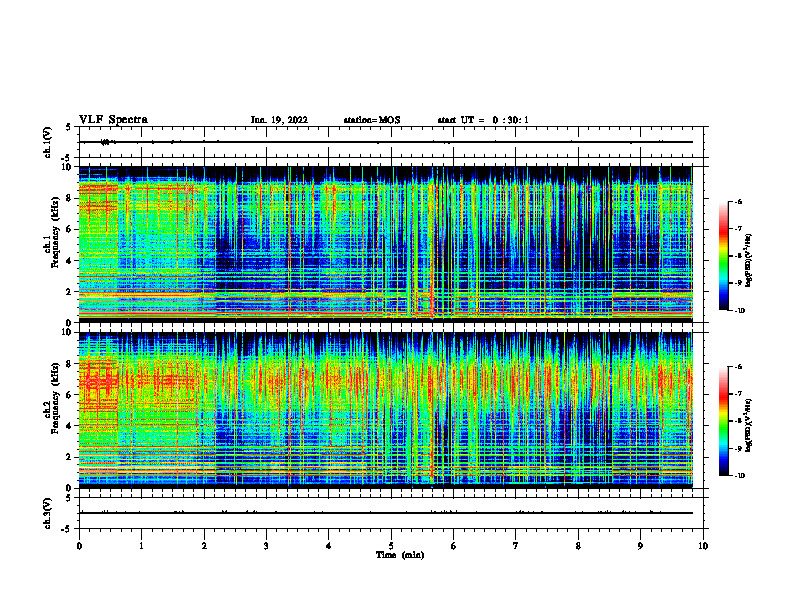Click time axis tick label '4'
Viewport: 792px width, 612px height.
(x=328, y=546)
